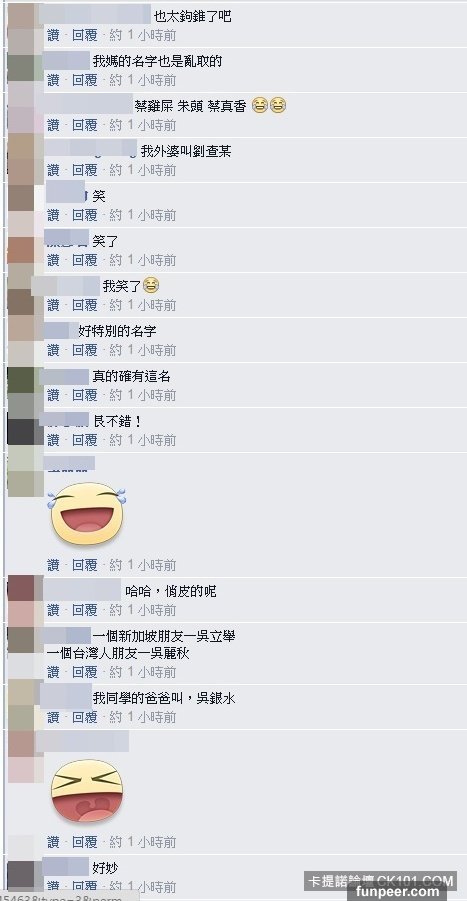Reply to 吳銀水 comment
Image resolution: width=467 pixels, height=901 pixels.
coord(84,717)
